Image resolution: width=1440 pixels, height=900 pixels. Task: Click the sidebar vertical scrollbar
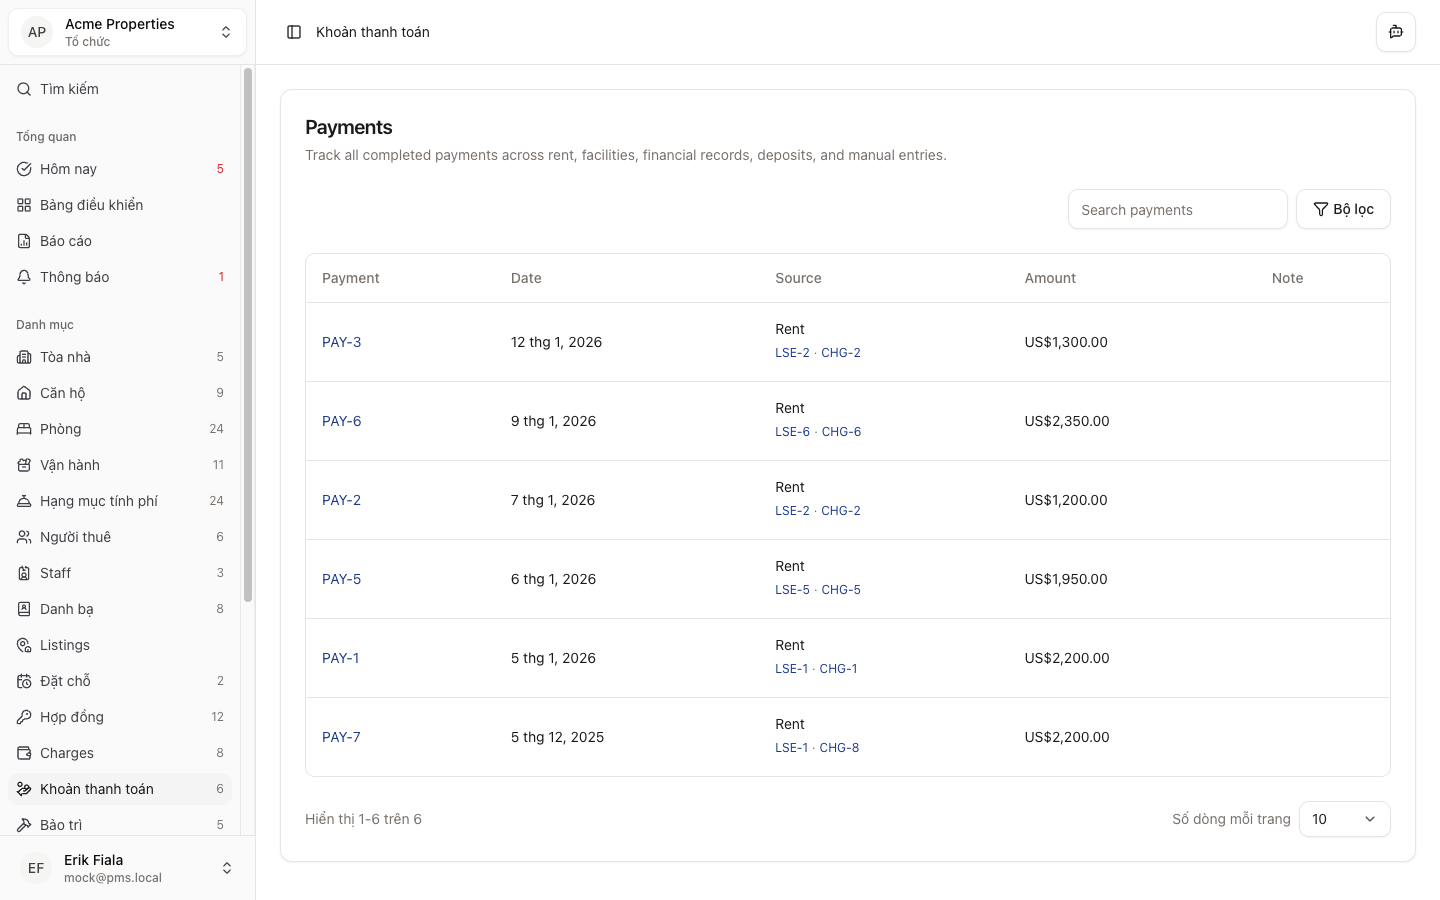(247, 335)
